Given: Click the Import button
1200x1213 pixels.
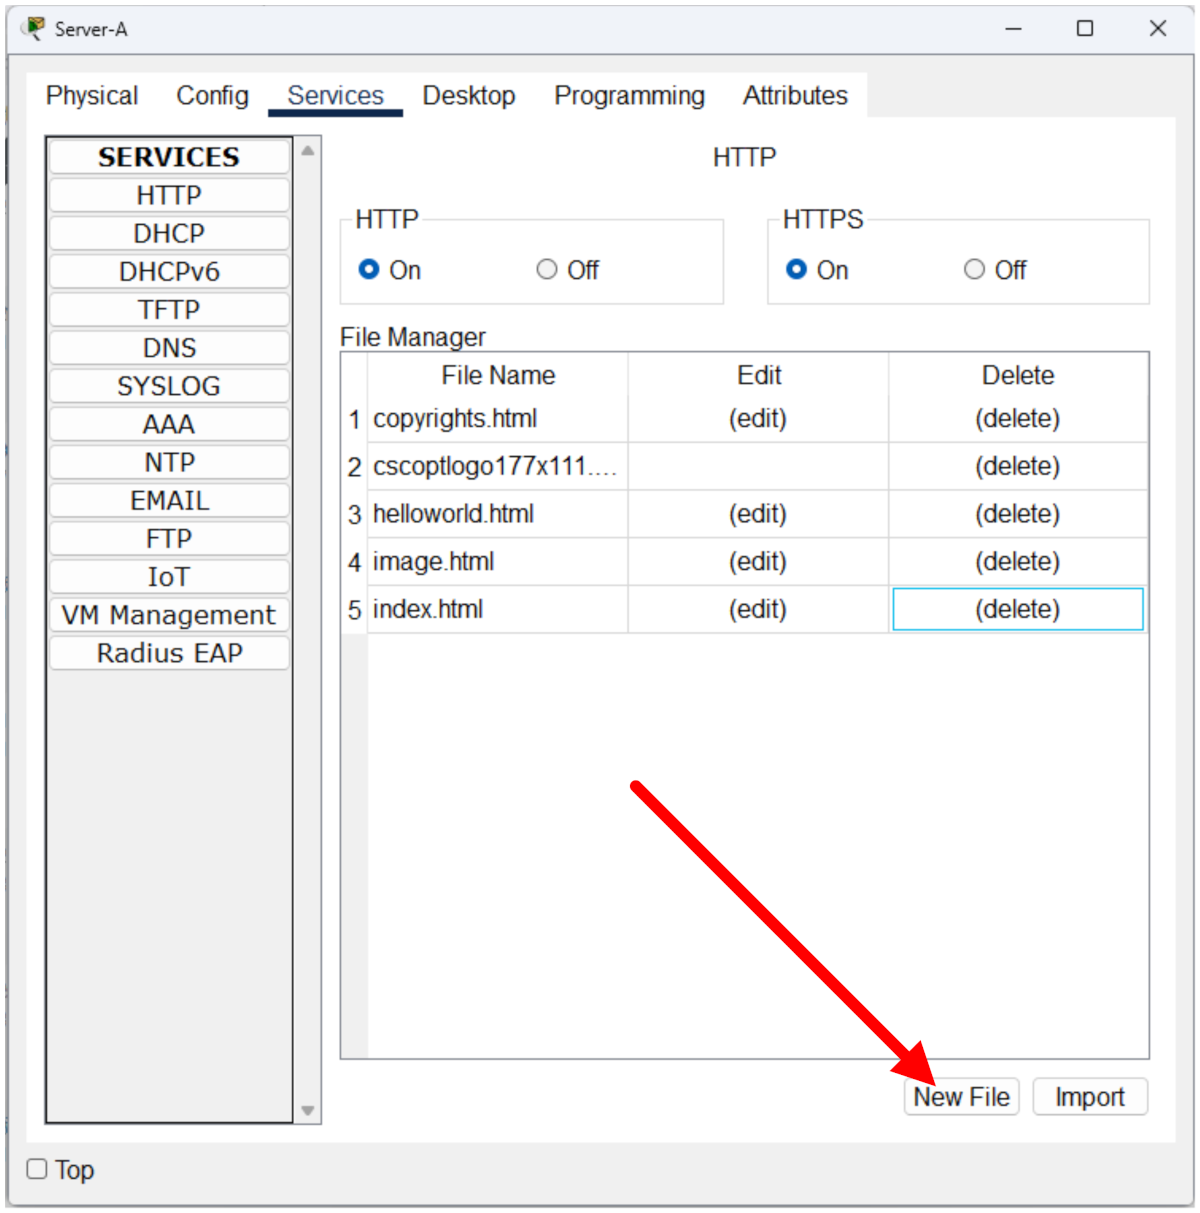Looking at the screenshot, I should (x=1089, y=1097).
